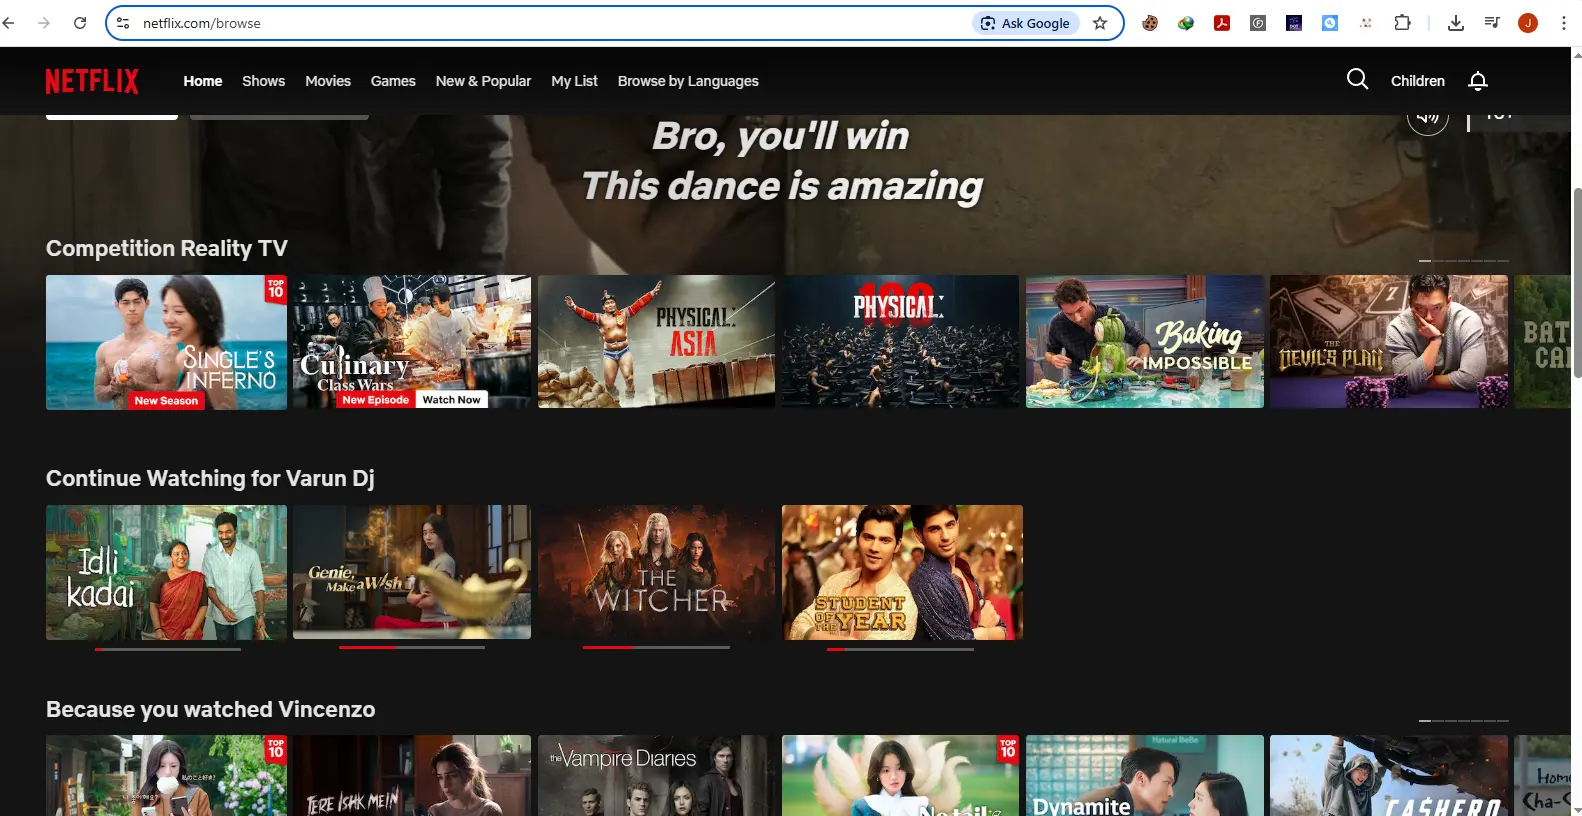Viewport: 1582px width, 816px height.
Task: Open the Because you watched Vincenzo heading
Action: (211, 709)
